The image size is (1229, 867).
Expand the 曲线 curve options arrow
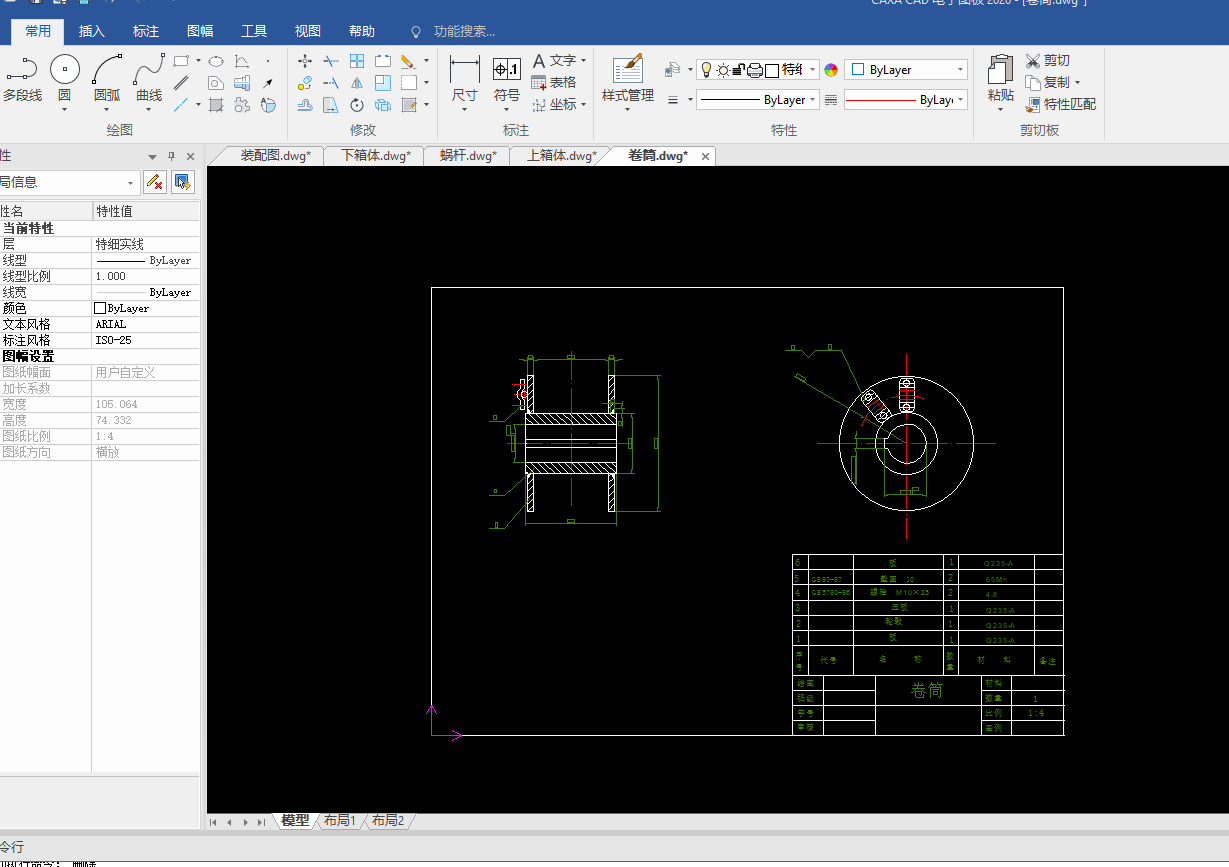point(149,109)
